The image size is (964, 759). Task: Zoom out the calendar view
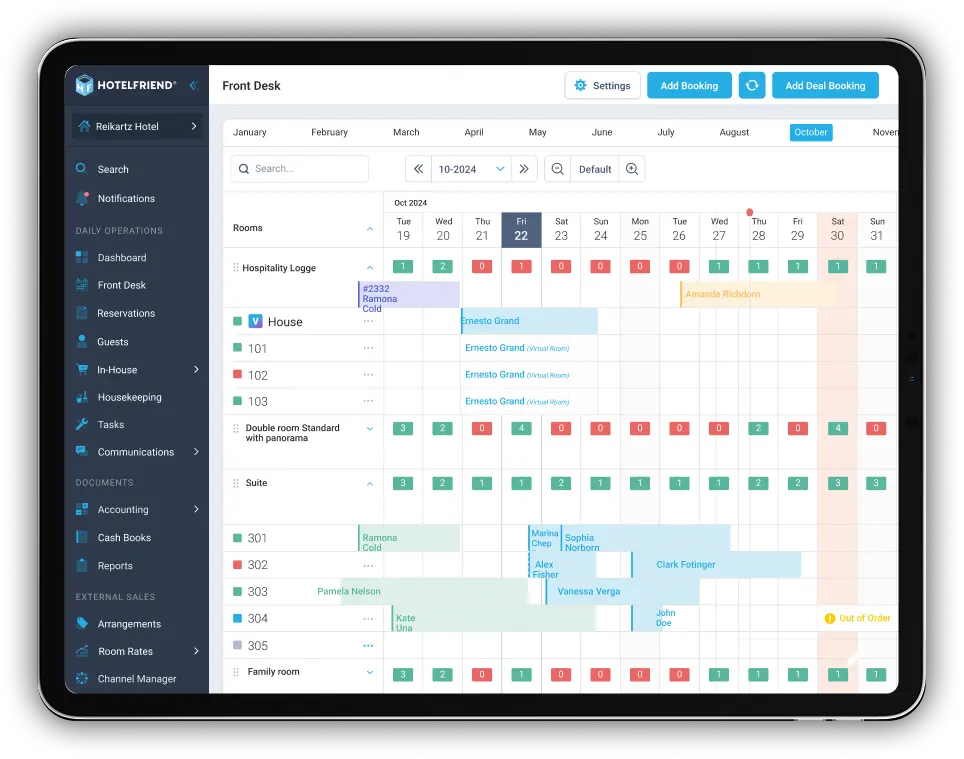click(x=558, y=169)
